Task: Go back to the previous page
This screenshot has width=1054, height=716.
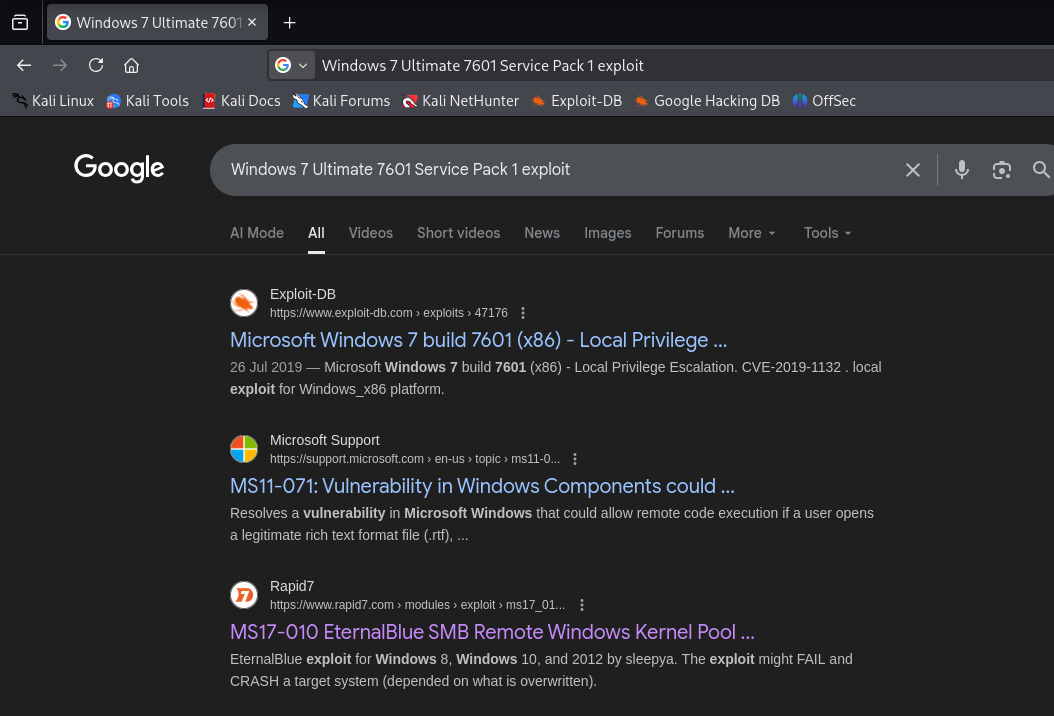Action: pos(24,65)
